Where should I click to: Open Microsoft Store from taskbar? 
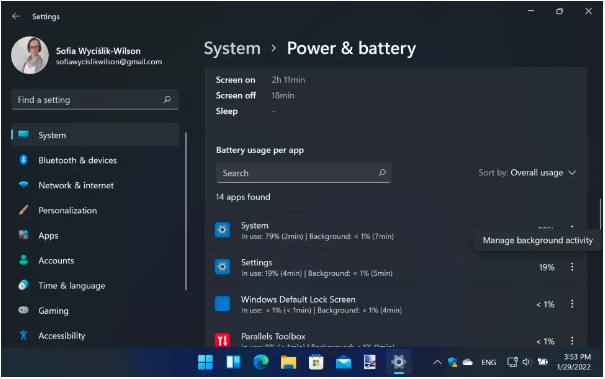tap(316, 362)
